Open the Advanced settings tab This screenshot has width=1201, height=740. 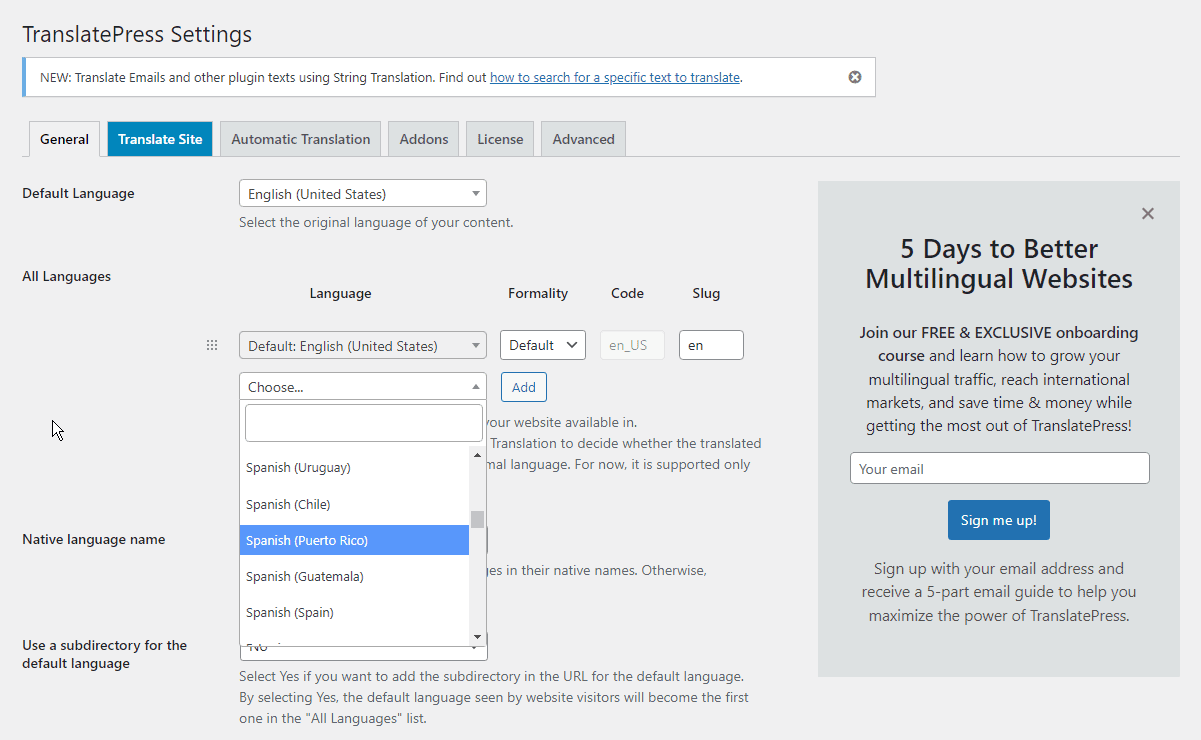[x=583, y=139]
